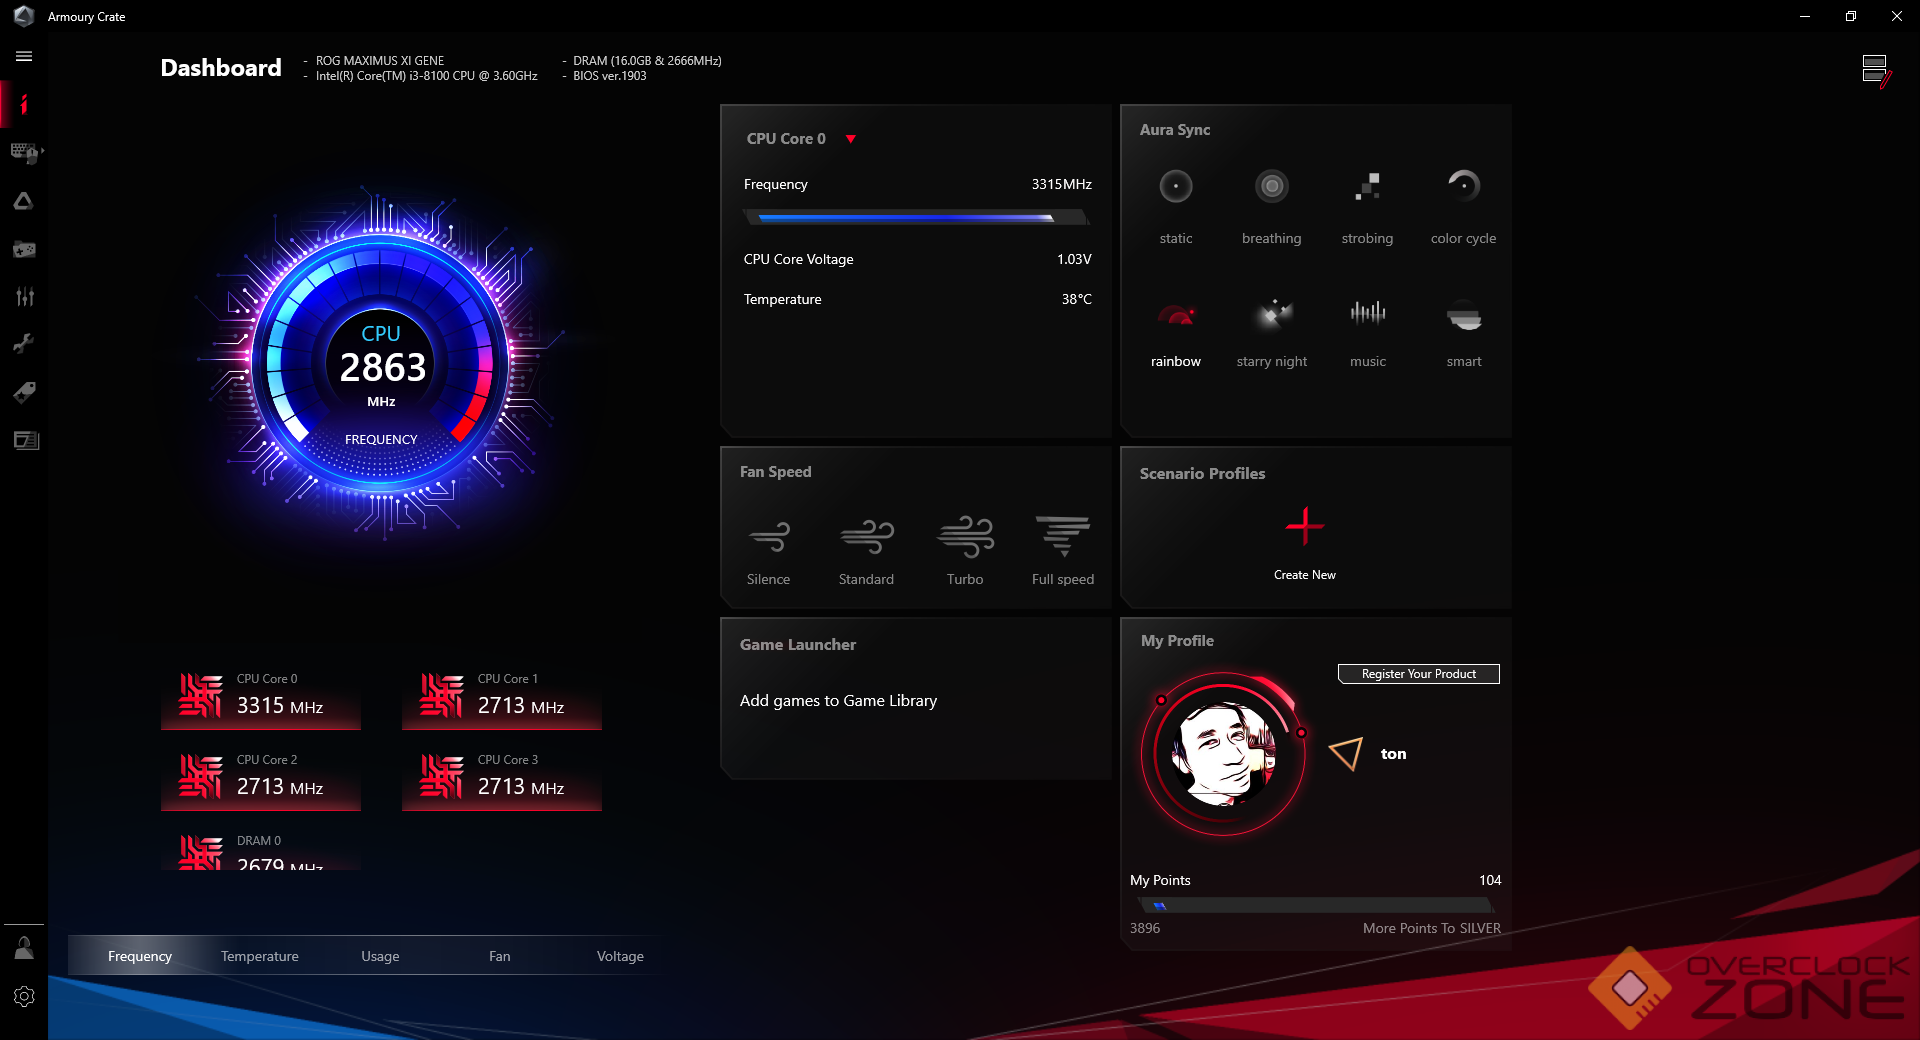Open the wrench Tools icon in sidebar

(24, 344)
